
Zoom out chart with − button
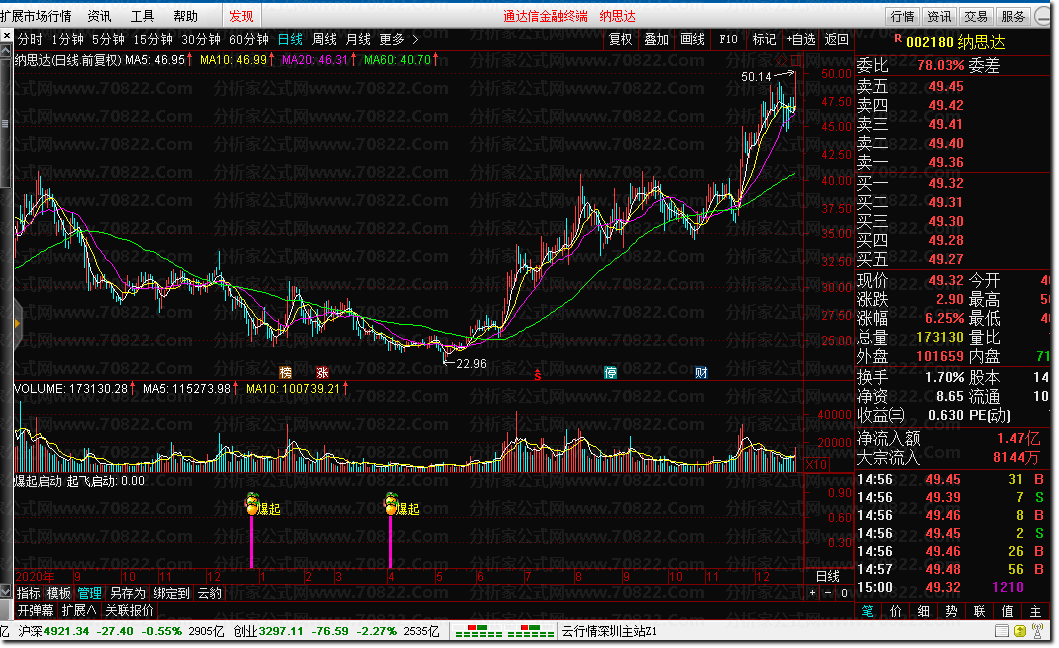pyautogui.click(x=828, y=593)
